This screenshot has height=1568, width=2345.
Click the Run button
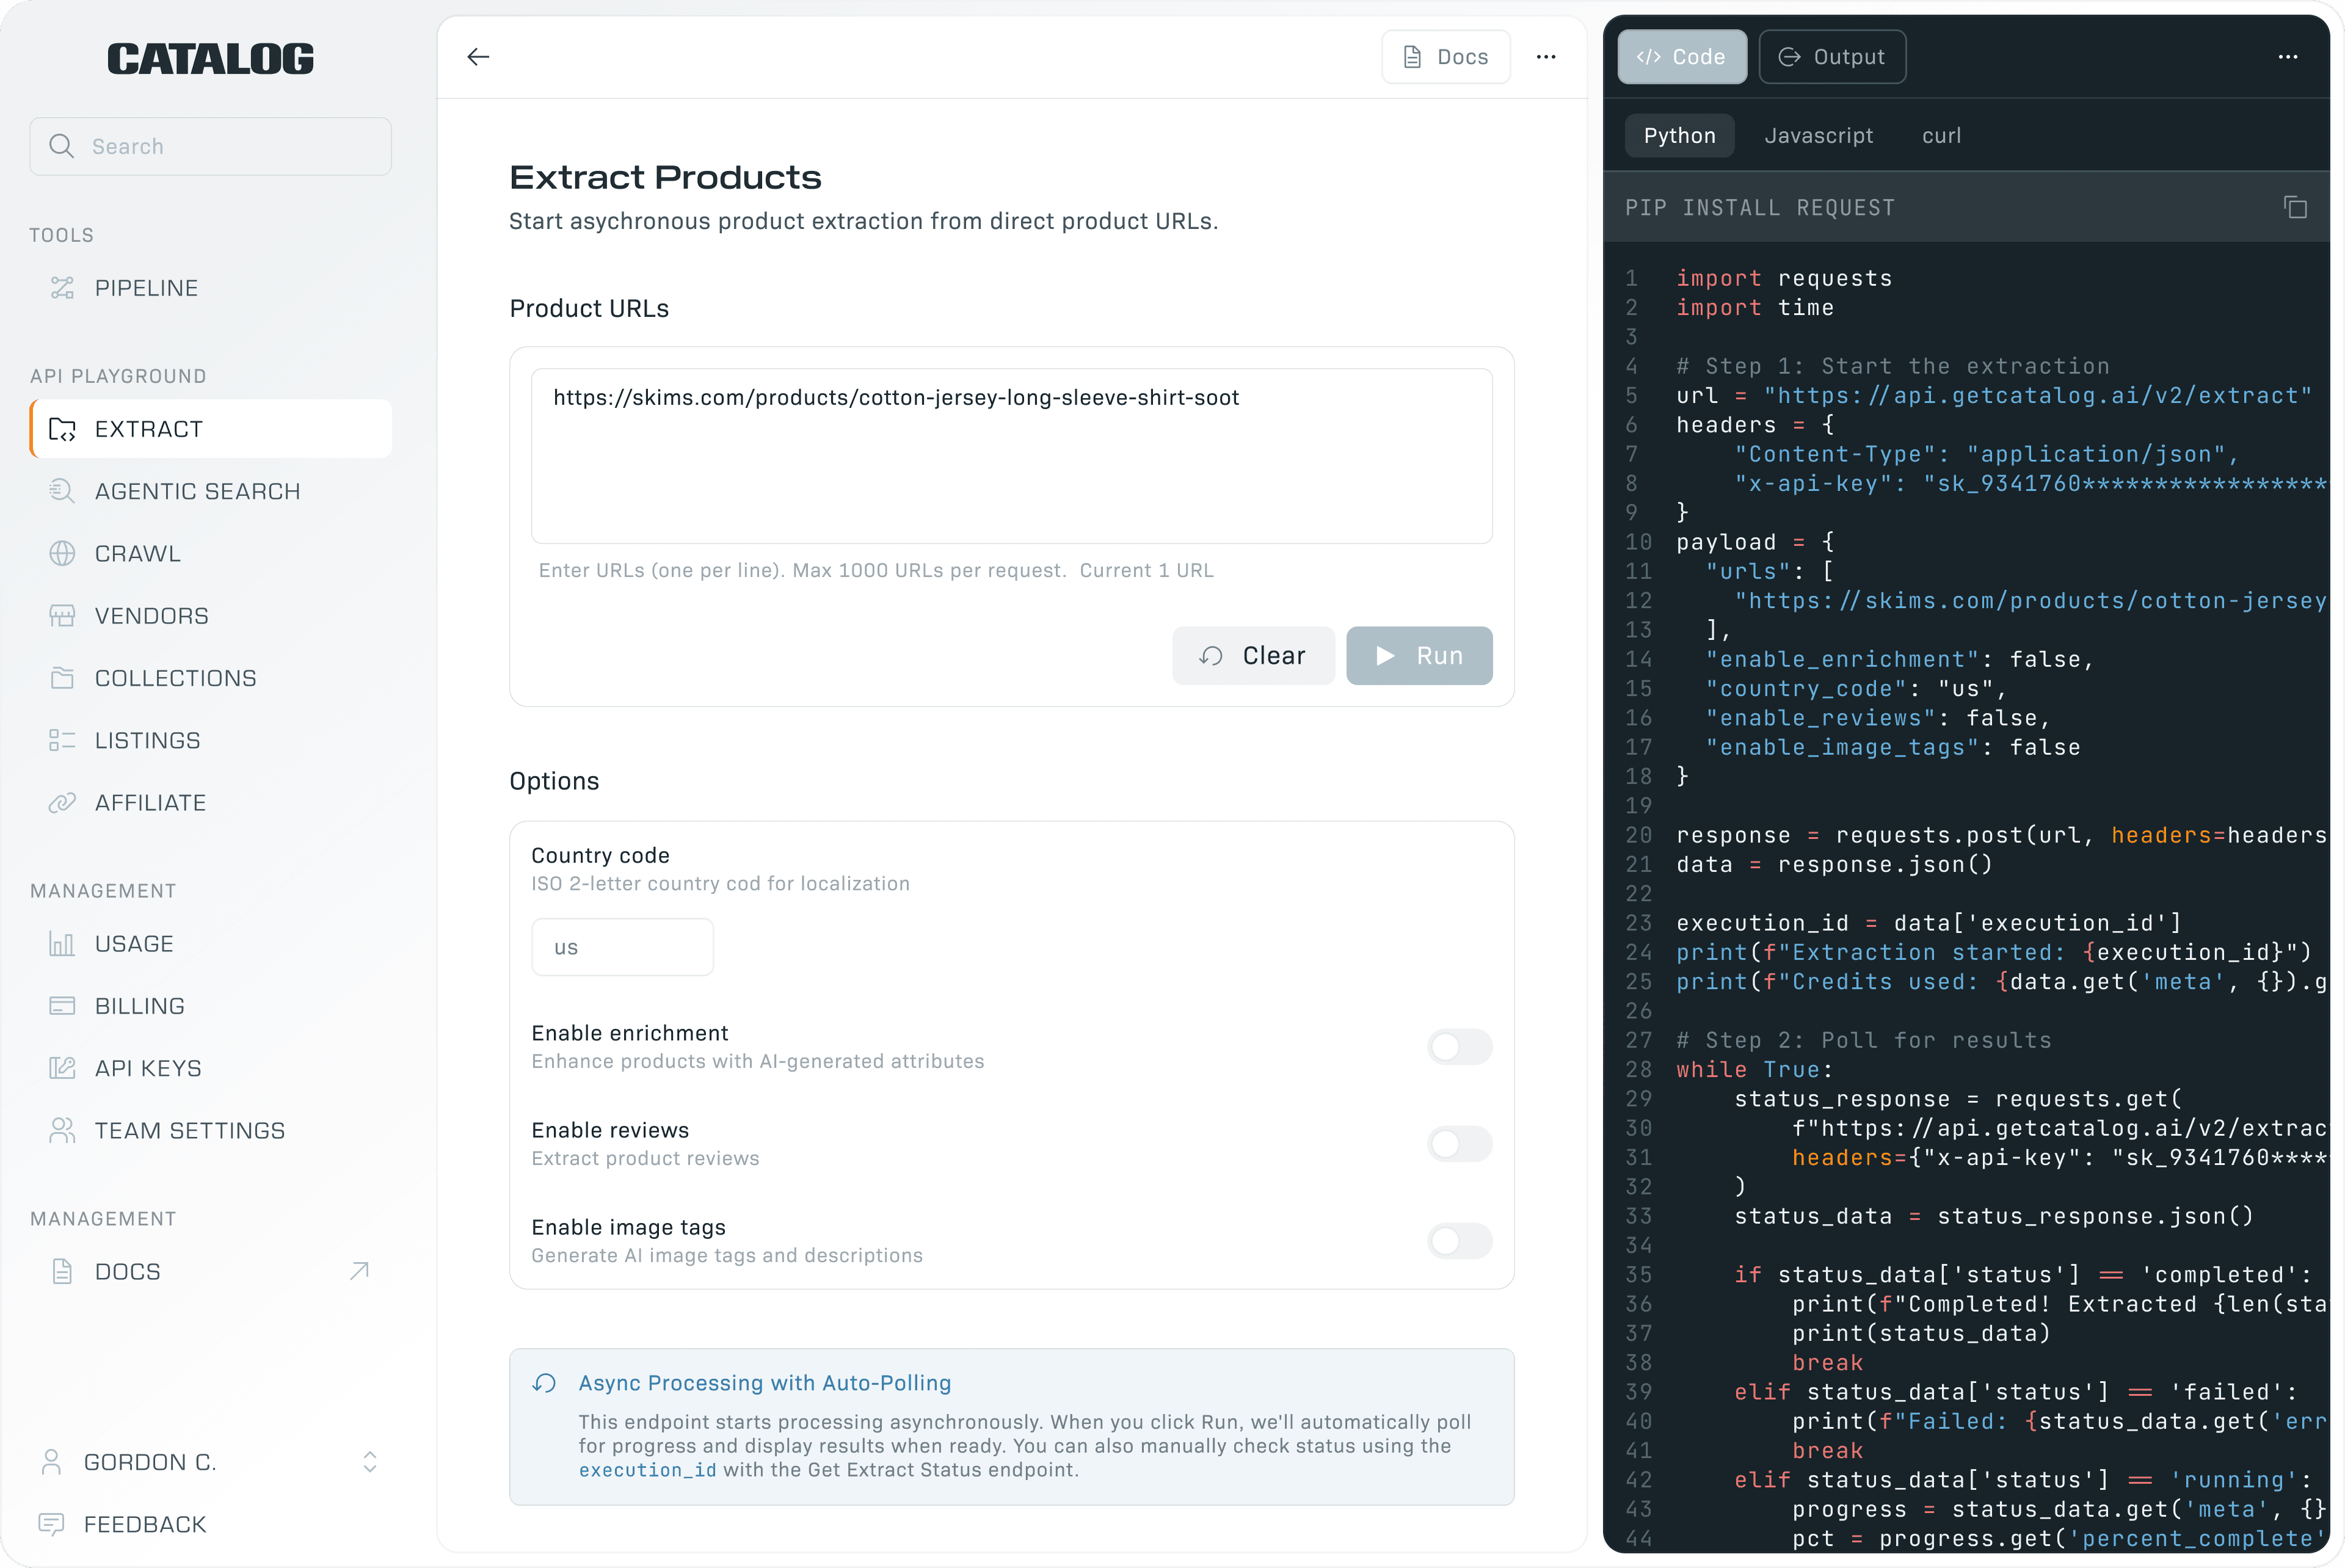coord(1419,656)
